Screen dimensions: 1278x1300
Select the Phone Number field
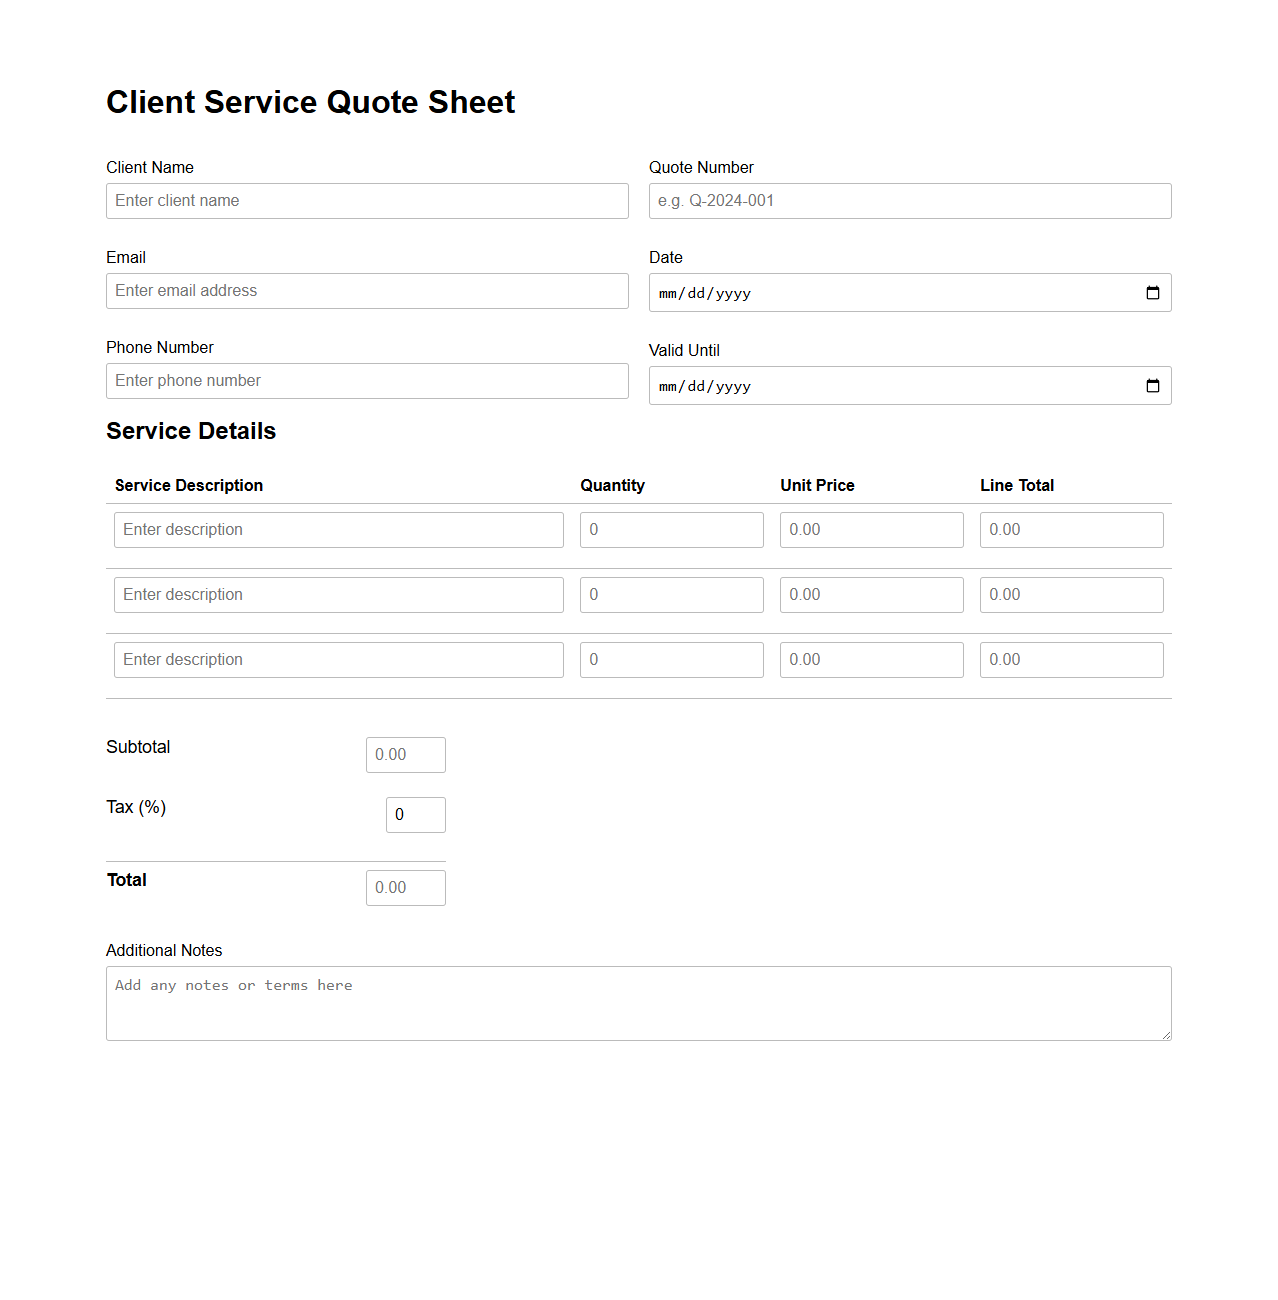coord(367,380)
